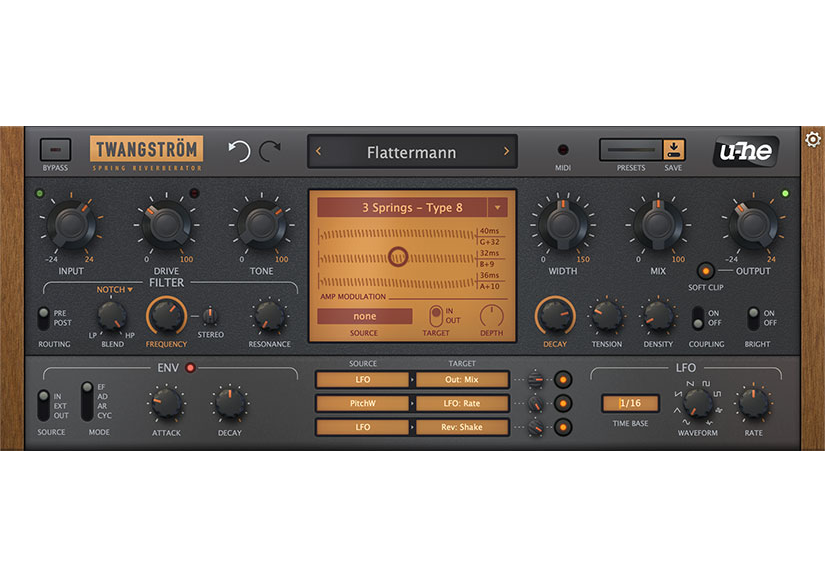Flip the ENV Source in/ext/out switch
Screen dimensions: 825x578
point(43,405)
